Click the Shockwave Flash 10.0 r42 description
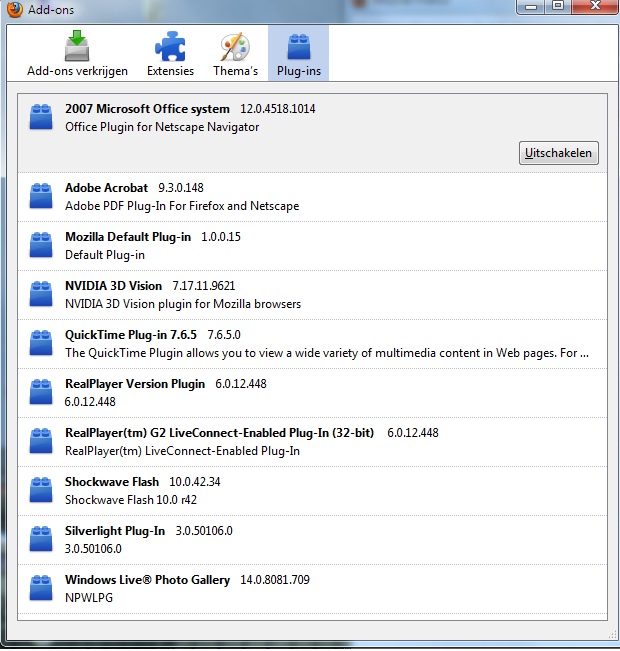The width and height of the screenshot is (620, 651). point(131,500)
